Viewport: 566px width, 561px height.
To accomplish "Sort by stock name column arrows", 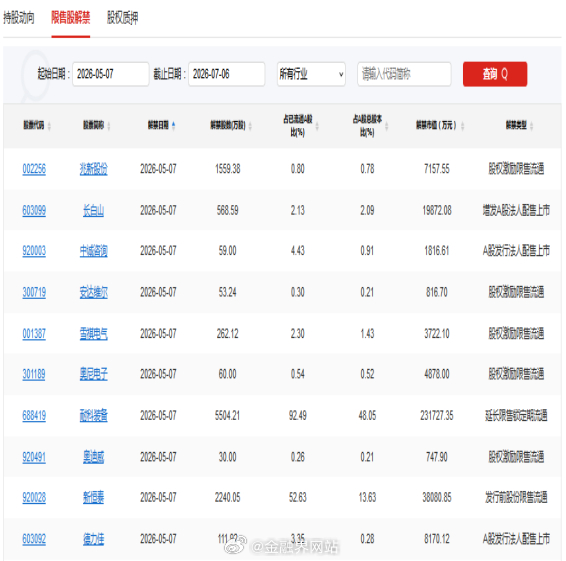I will pos(109,126).
